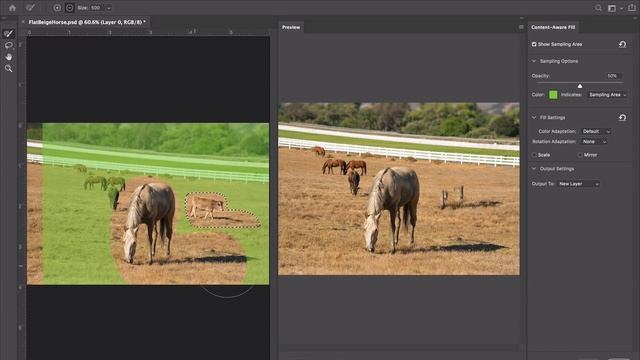Enable the Scale checkbox

534,155
